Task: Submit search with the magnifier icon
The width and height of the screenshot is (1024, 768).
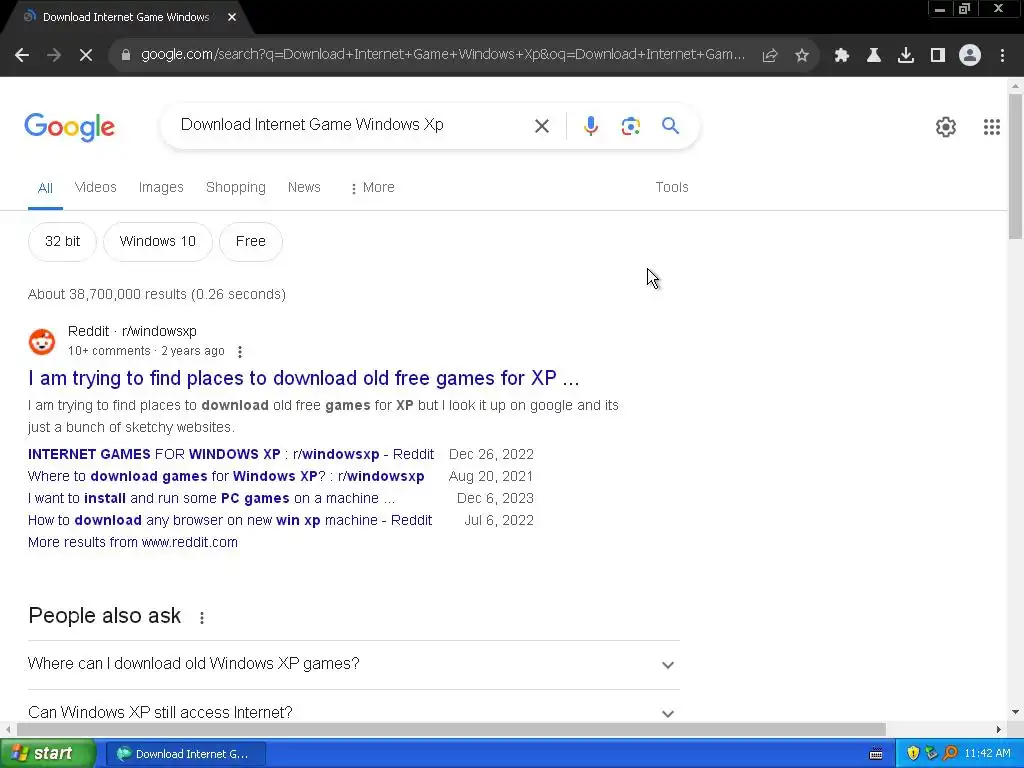Action: (x=671, y=125)
